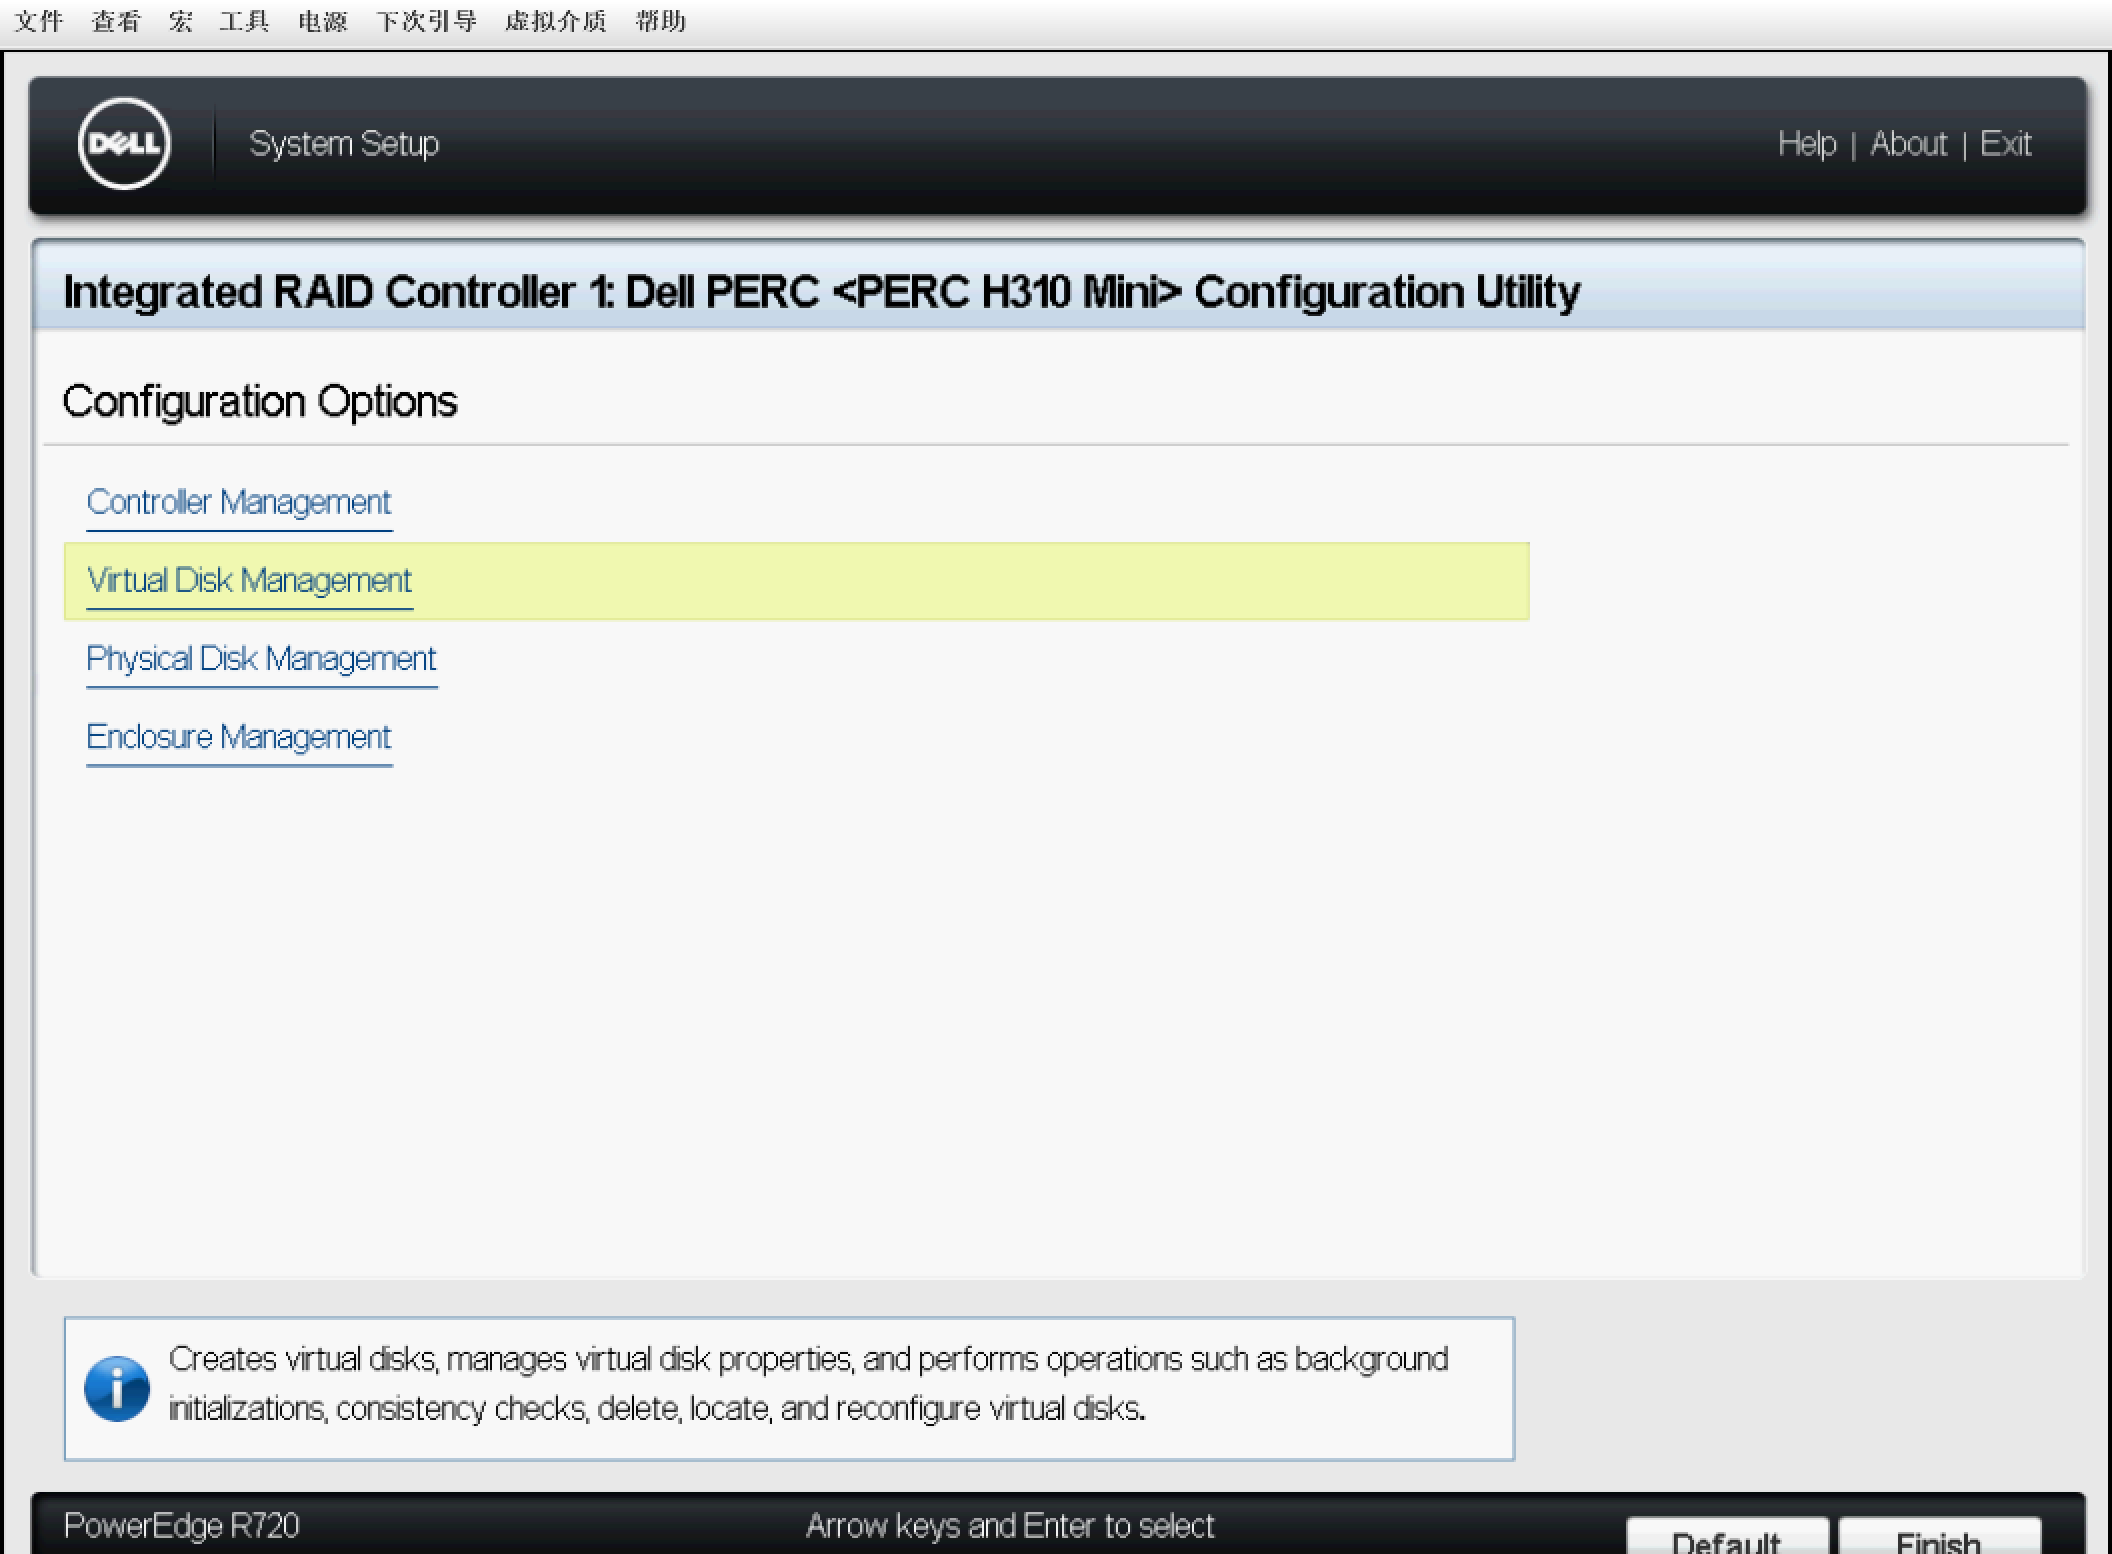The height and width of the screenshot is (1554, 2112).
Task: Open 查看 menu from menu bar
Action: (x=123, y=20)
